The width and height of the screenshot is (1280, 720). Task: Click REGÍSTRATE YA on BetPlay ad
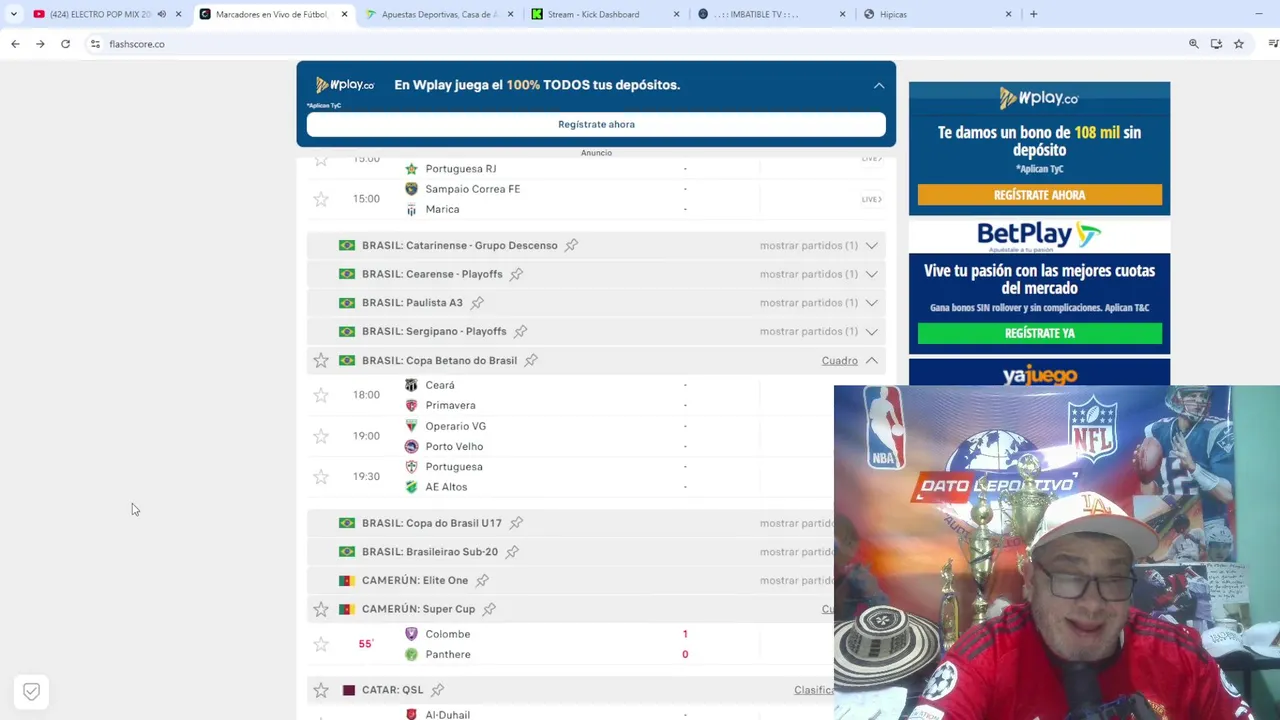1040,333
